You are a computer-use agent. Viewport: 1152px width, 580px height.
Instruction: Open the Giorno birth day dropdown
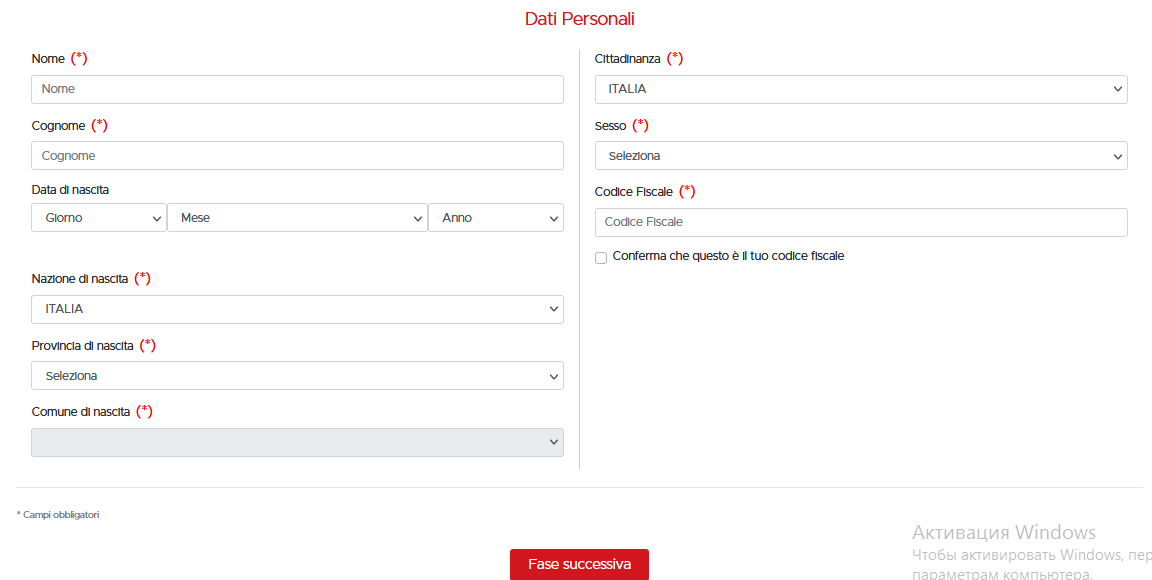98,218
